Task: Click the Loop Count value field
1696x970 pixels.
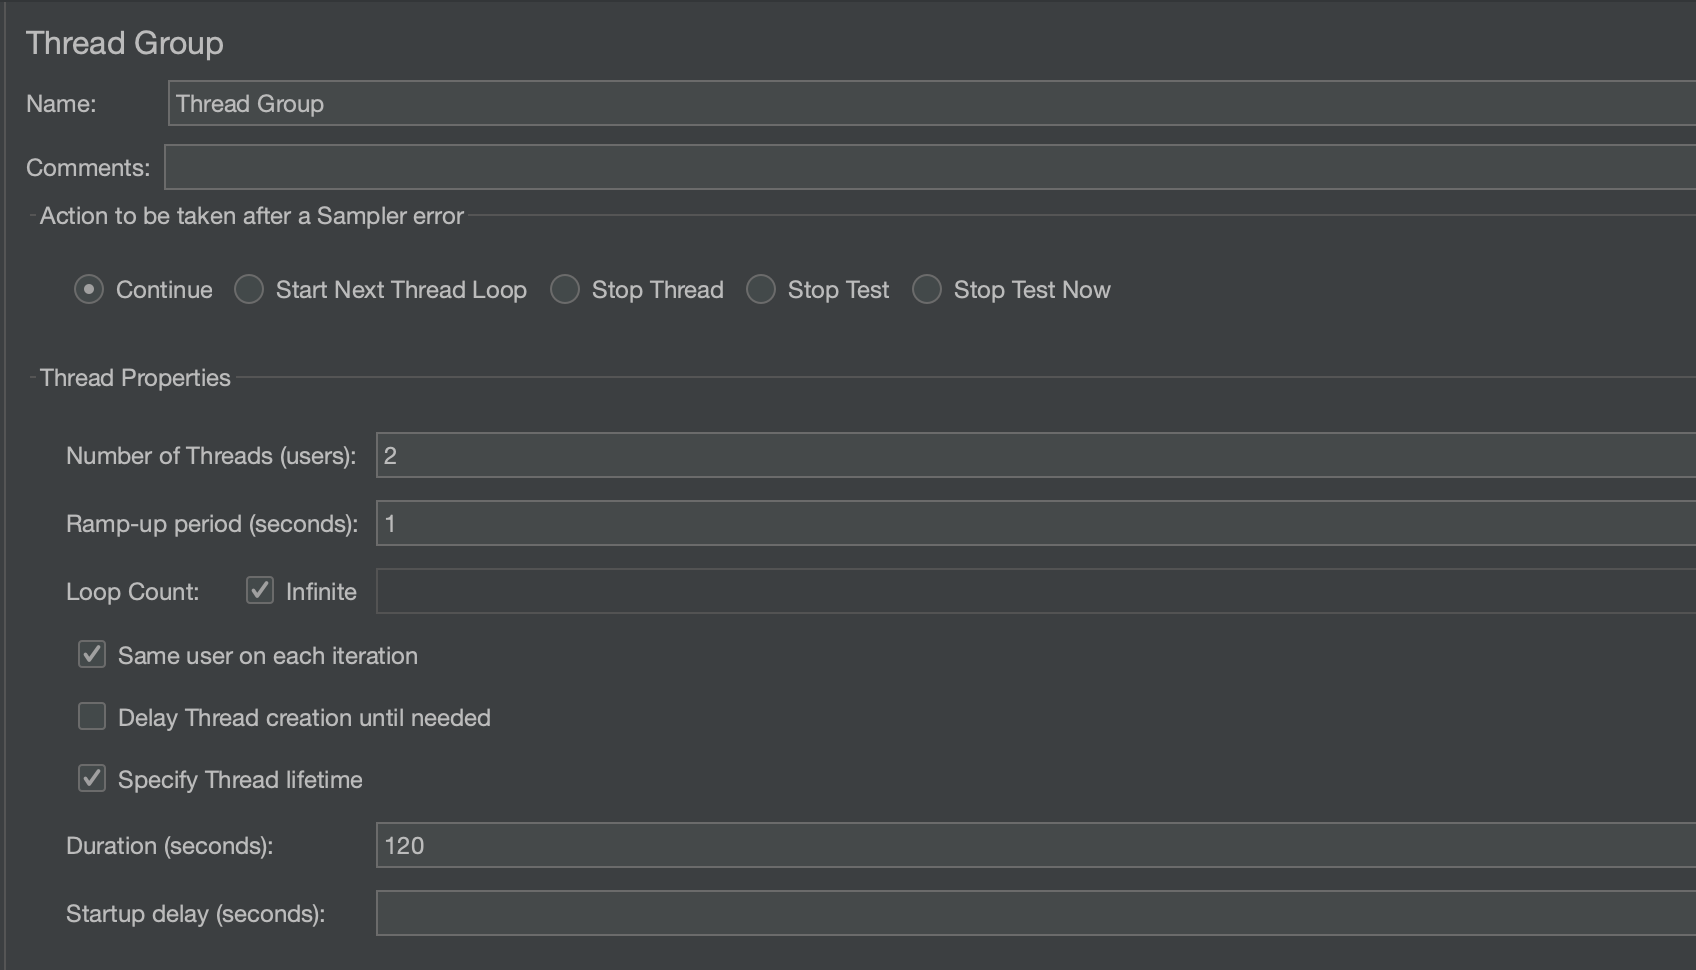Action: pyautogui.click(x=1036, y=592)
